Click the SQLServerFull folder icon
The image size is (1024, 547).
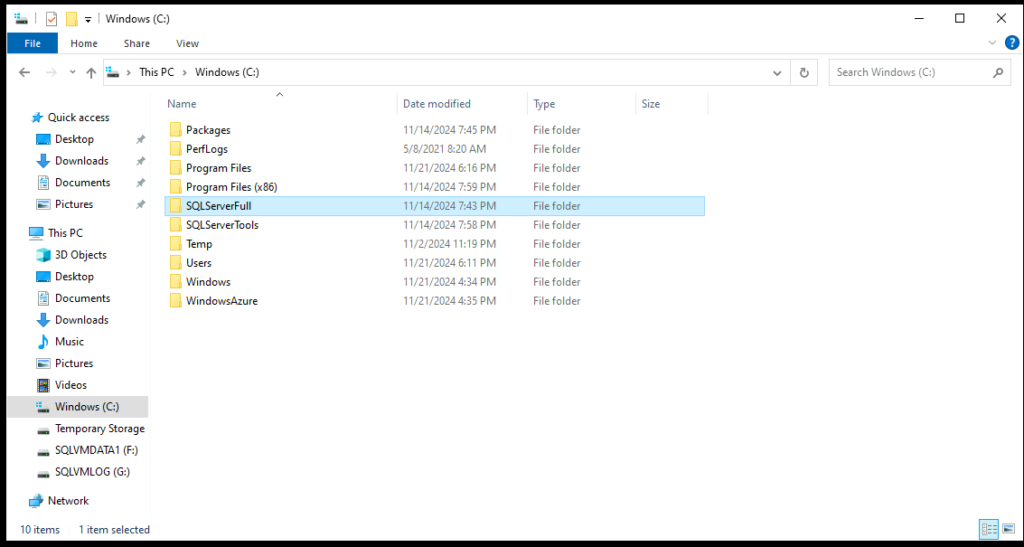[x=175, y=206]
